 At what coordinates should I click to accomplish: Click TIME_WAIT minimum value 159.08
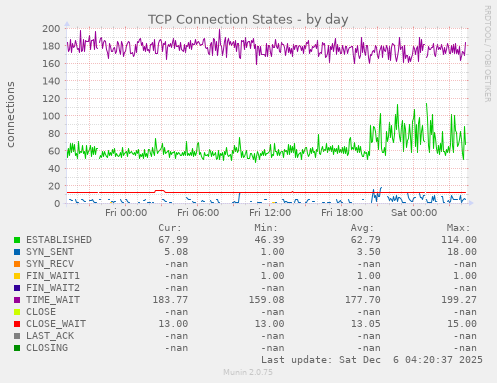click(x=267, y=300)
